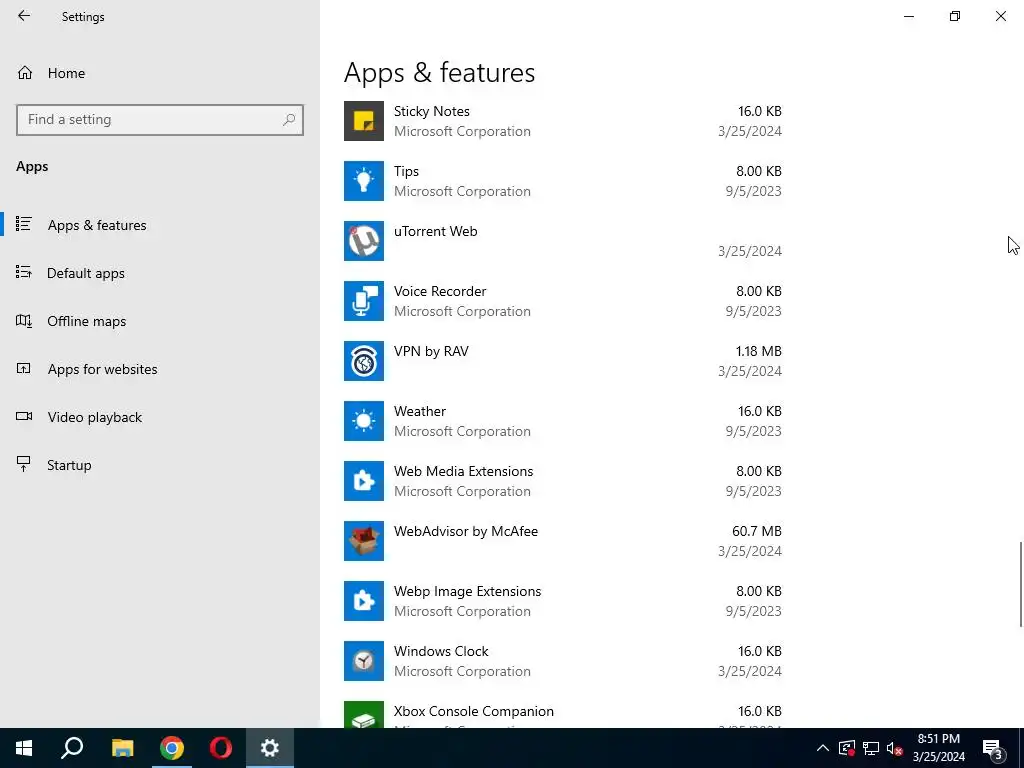Launch Opera browser from the taskbar

pyautogui.click(x=221, y=748)
